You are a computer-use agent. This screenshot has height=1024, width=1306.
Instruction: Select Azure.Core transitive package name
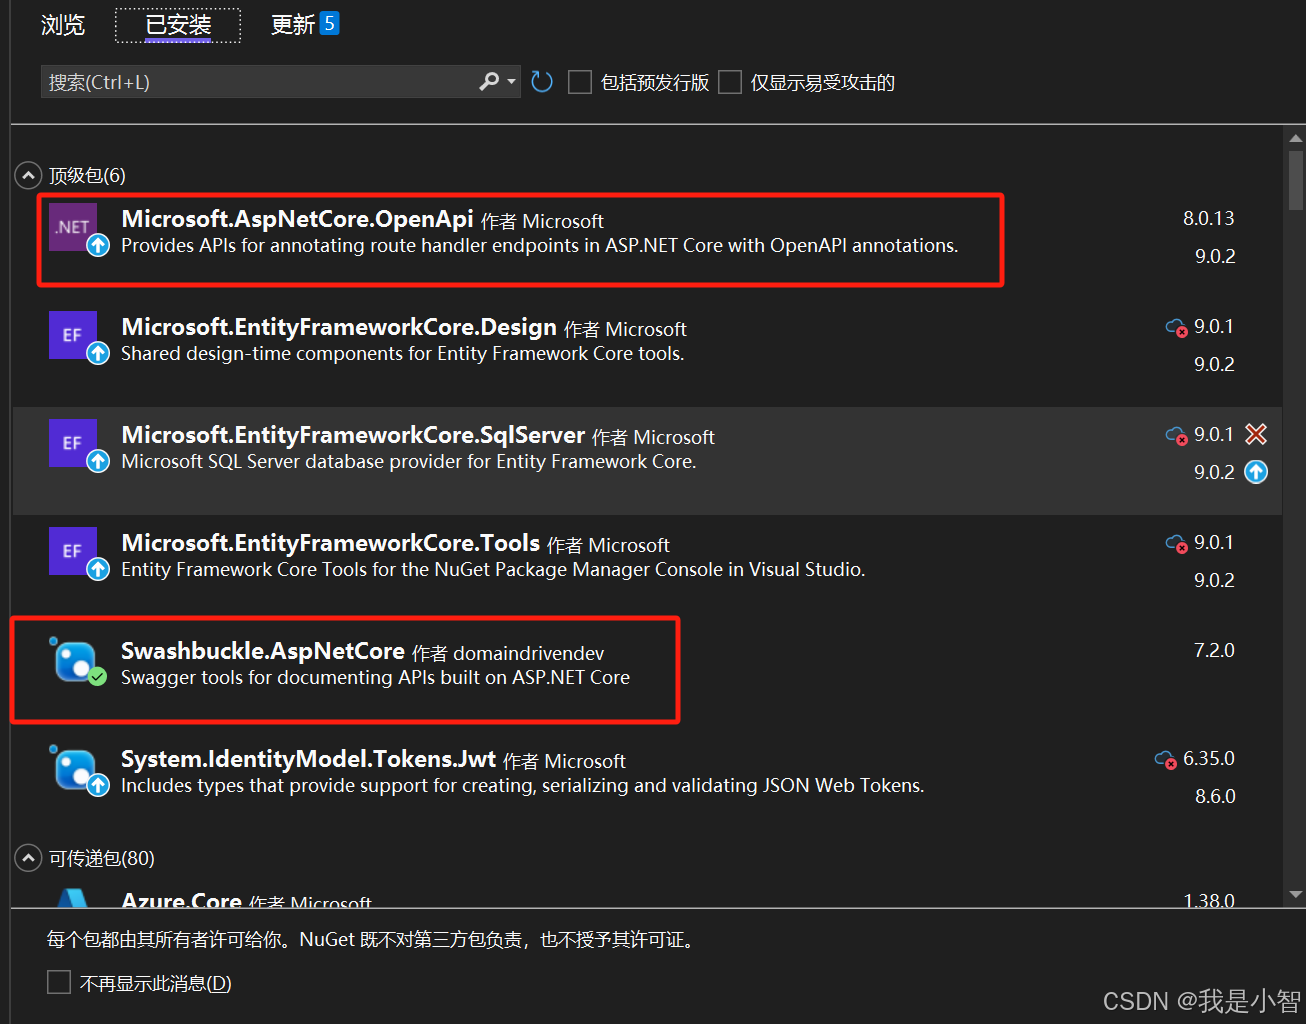181,900
